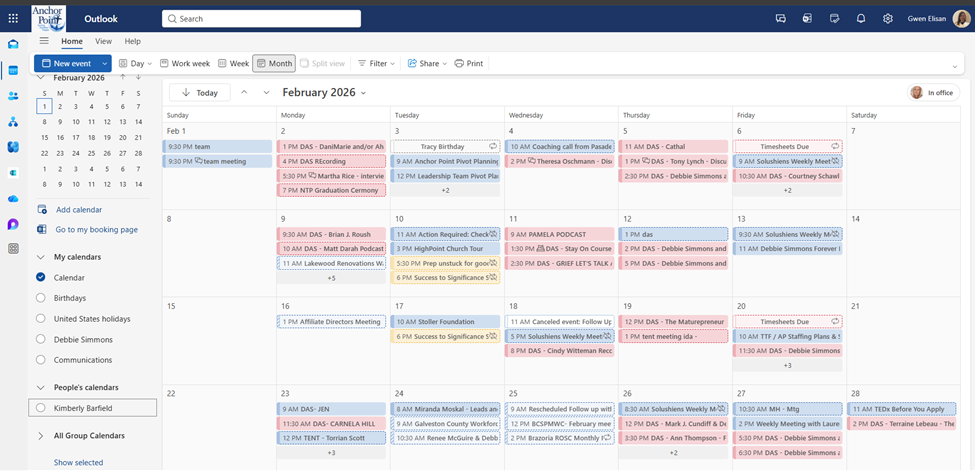Viewport: 975px width, 471px height.
Task: Go to previous month with up arrow in mini calendar
Action: (x=122, y=78)
